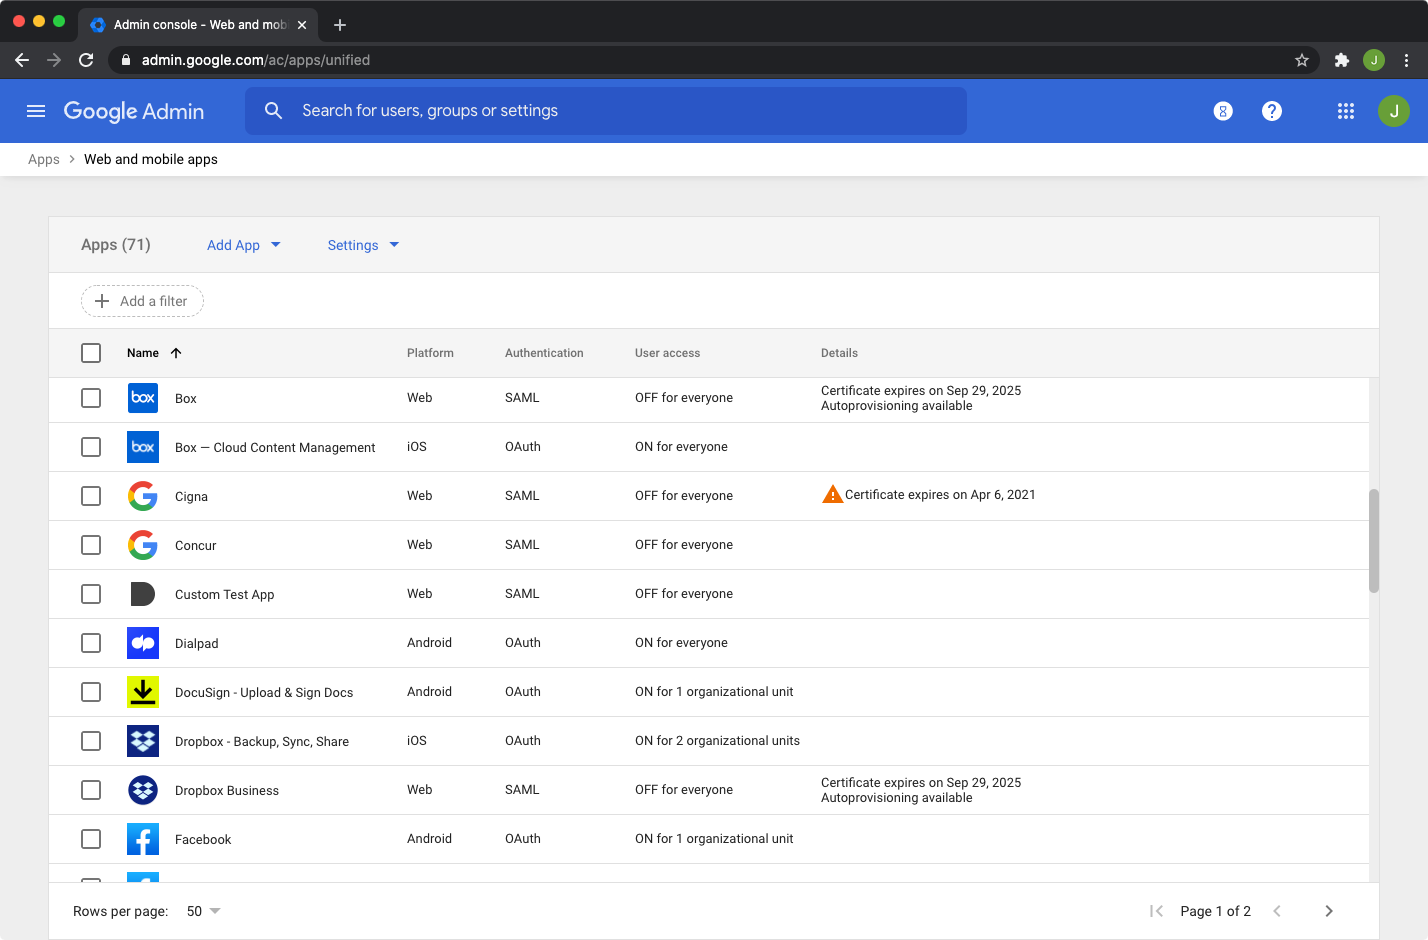Go to the previous page of apps
Screen dimensions: 1428x940
1277,911
